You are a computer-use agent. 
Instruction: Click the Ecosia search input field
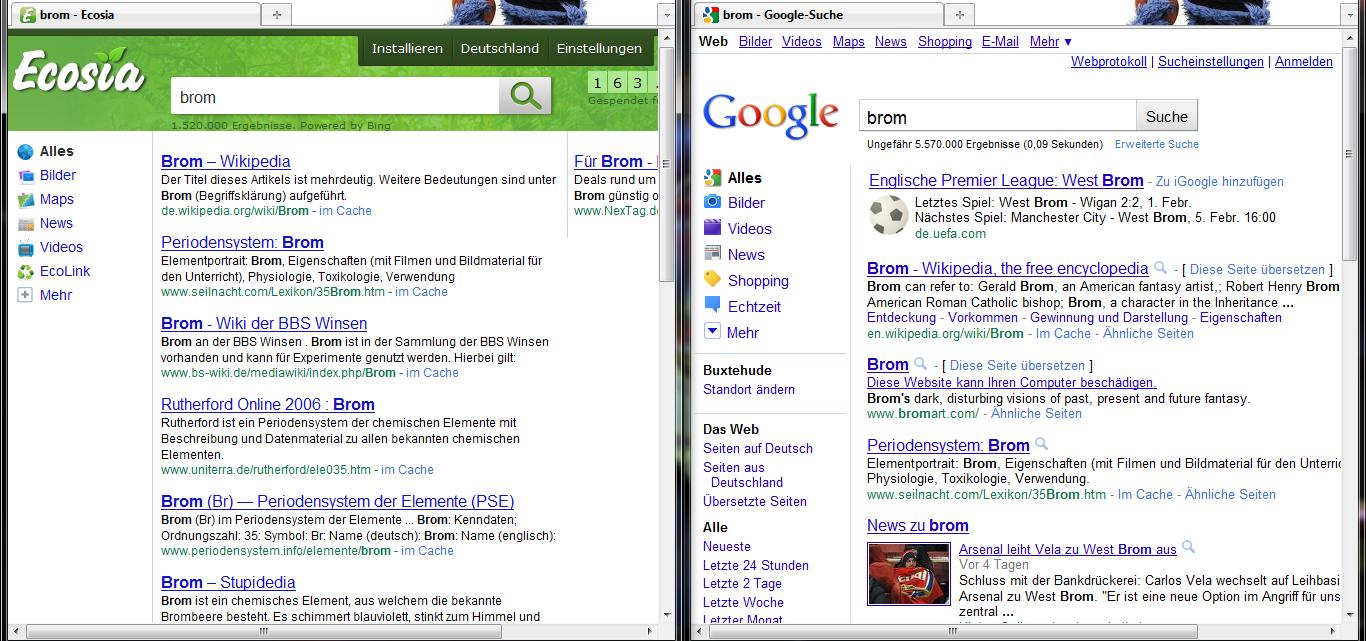click(x=335, y=96)
